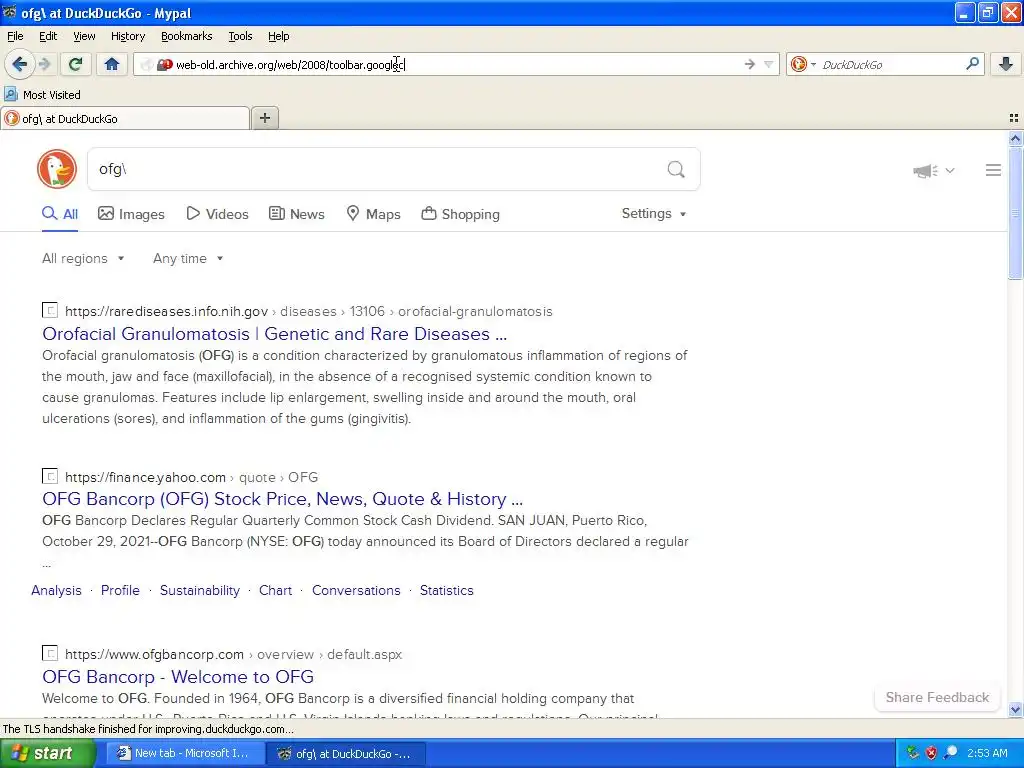Switch to Images results

[x=131, y=214]
